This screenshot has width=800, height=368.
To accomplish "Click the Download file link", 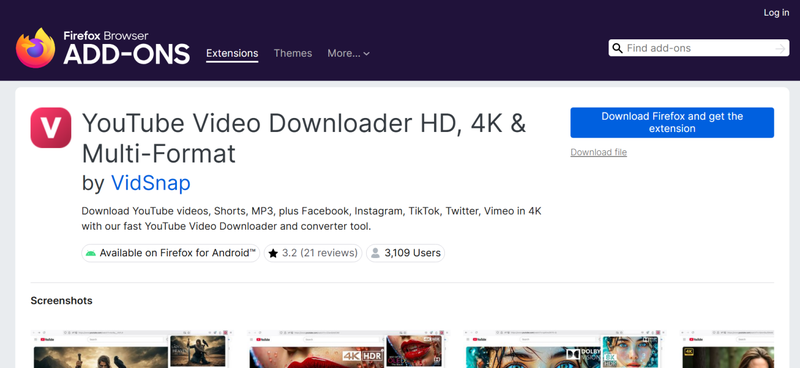I will [x=598, y=152].
